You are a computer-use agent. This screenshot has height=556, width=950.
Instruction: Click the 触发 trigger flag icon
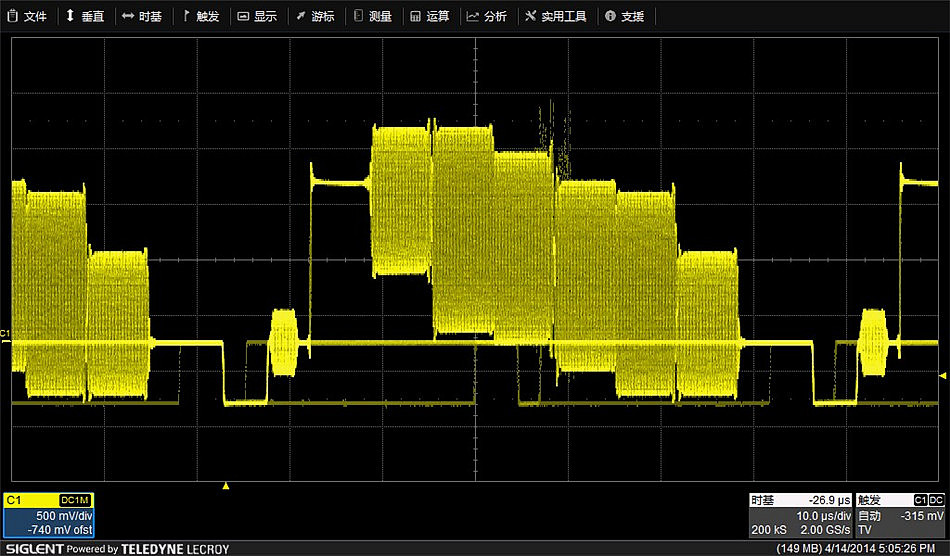[x=186, y=16]
